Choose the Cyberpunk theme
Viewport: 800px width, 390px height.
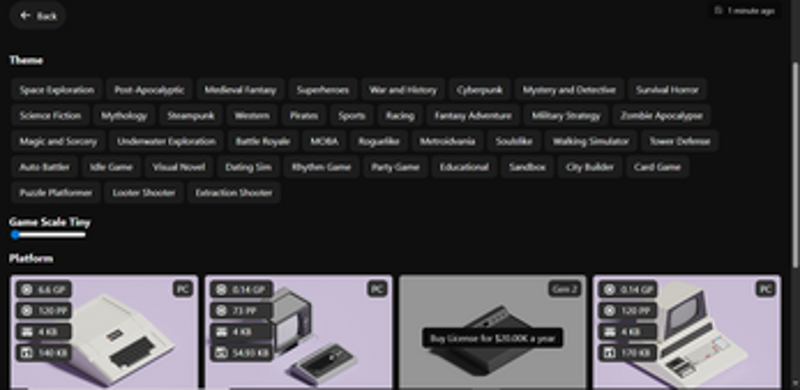pos(480,90)
